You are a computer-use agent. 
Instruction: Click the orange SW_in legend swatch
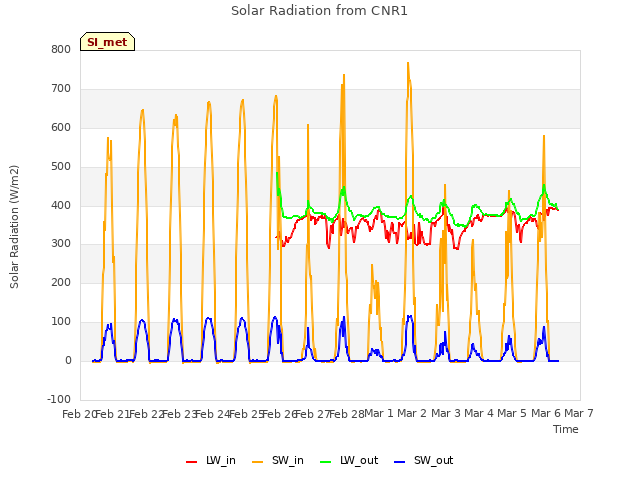pos(258,462)
